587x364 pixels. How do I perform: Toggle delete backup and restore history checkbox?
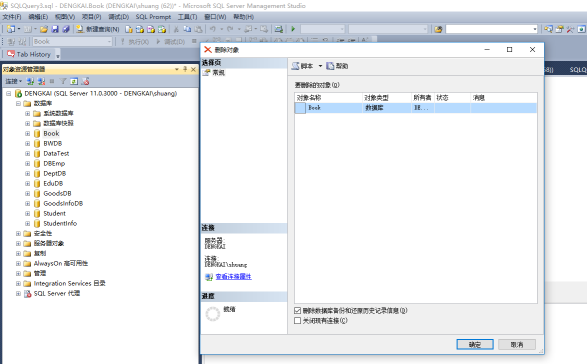pos(298,310)
